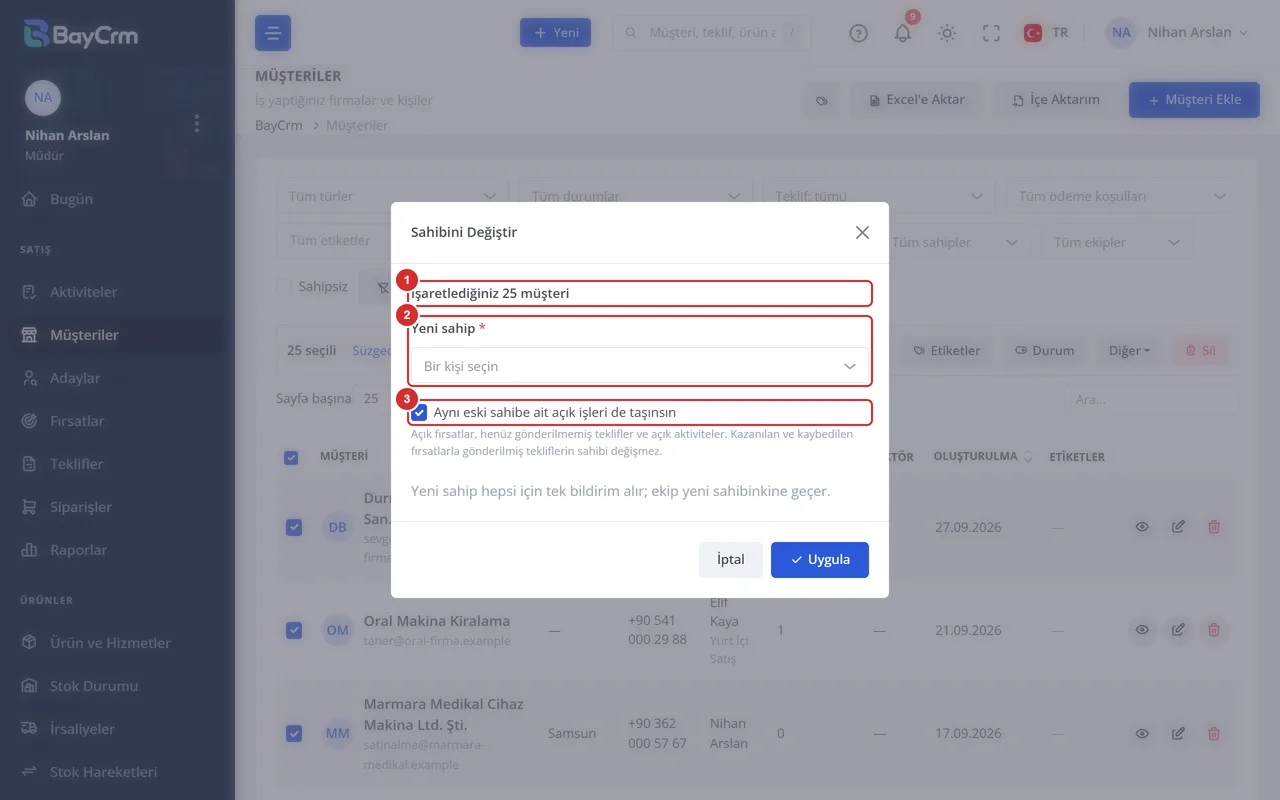This screenshot has width=1280, height=800.
Task: View Oral Makina Kiralama eye icon
Action: [x=1142, y=630]
